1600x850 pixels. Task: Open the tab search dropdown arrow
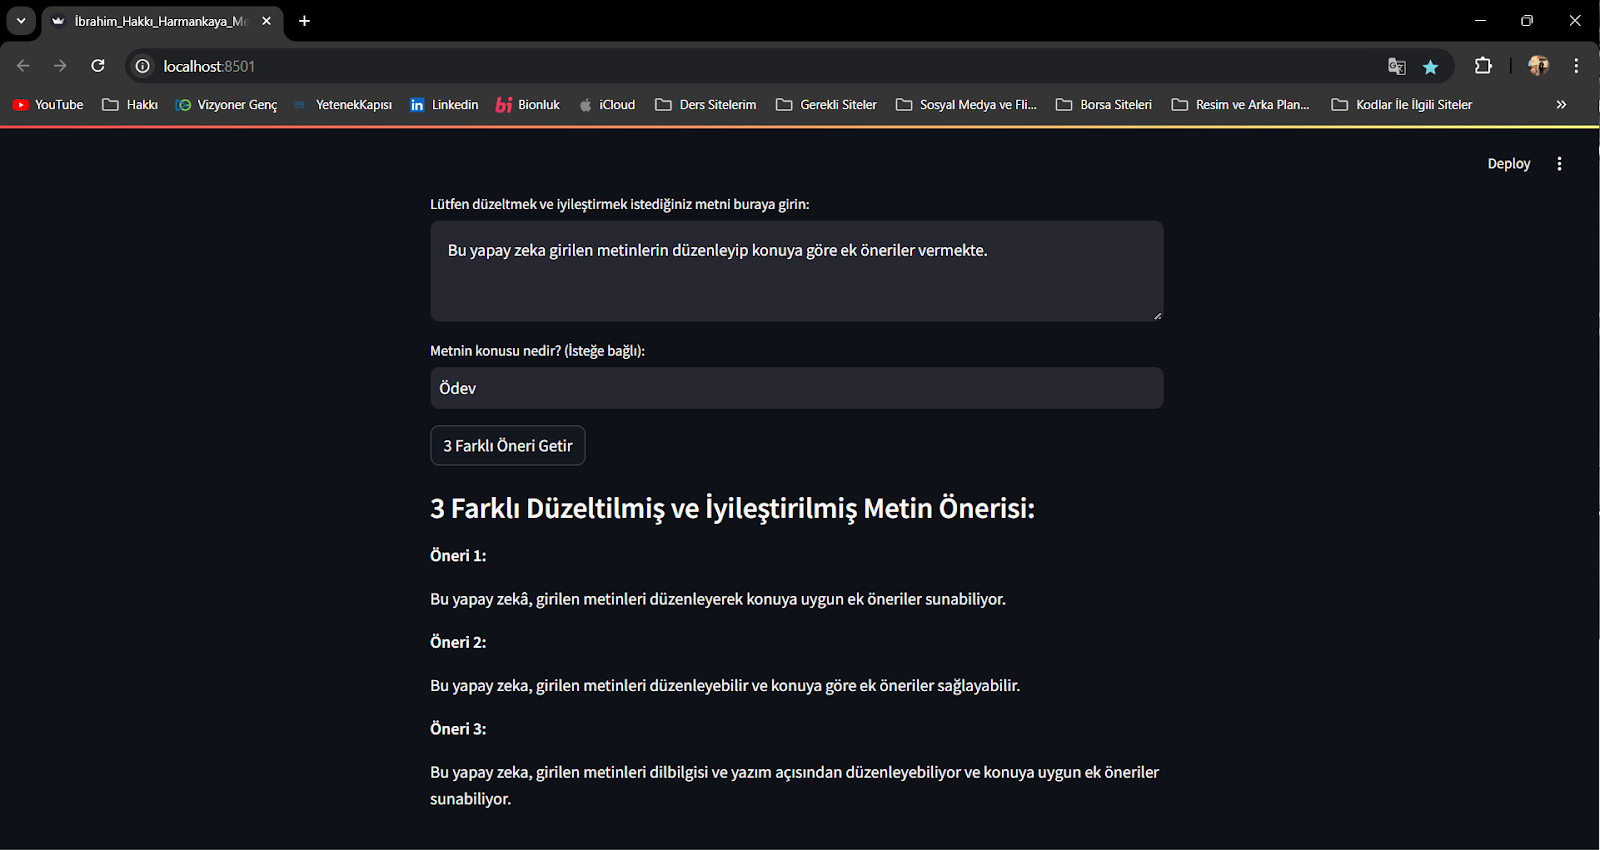click(20, 20)
